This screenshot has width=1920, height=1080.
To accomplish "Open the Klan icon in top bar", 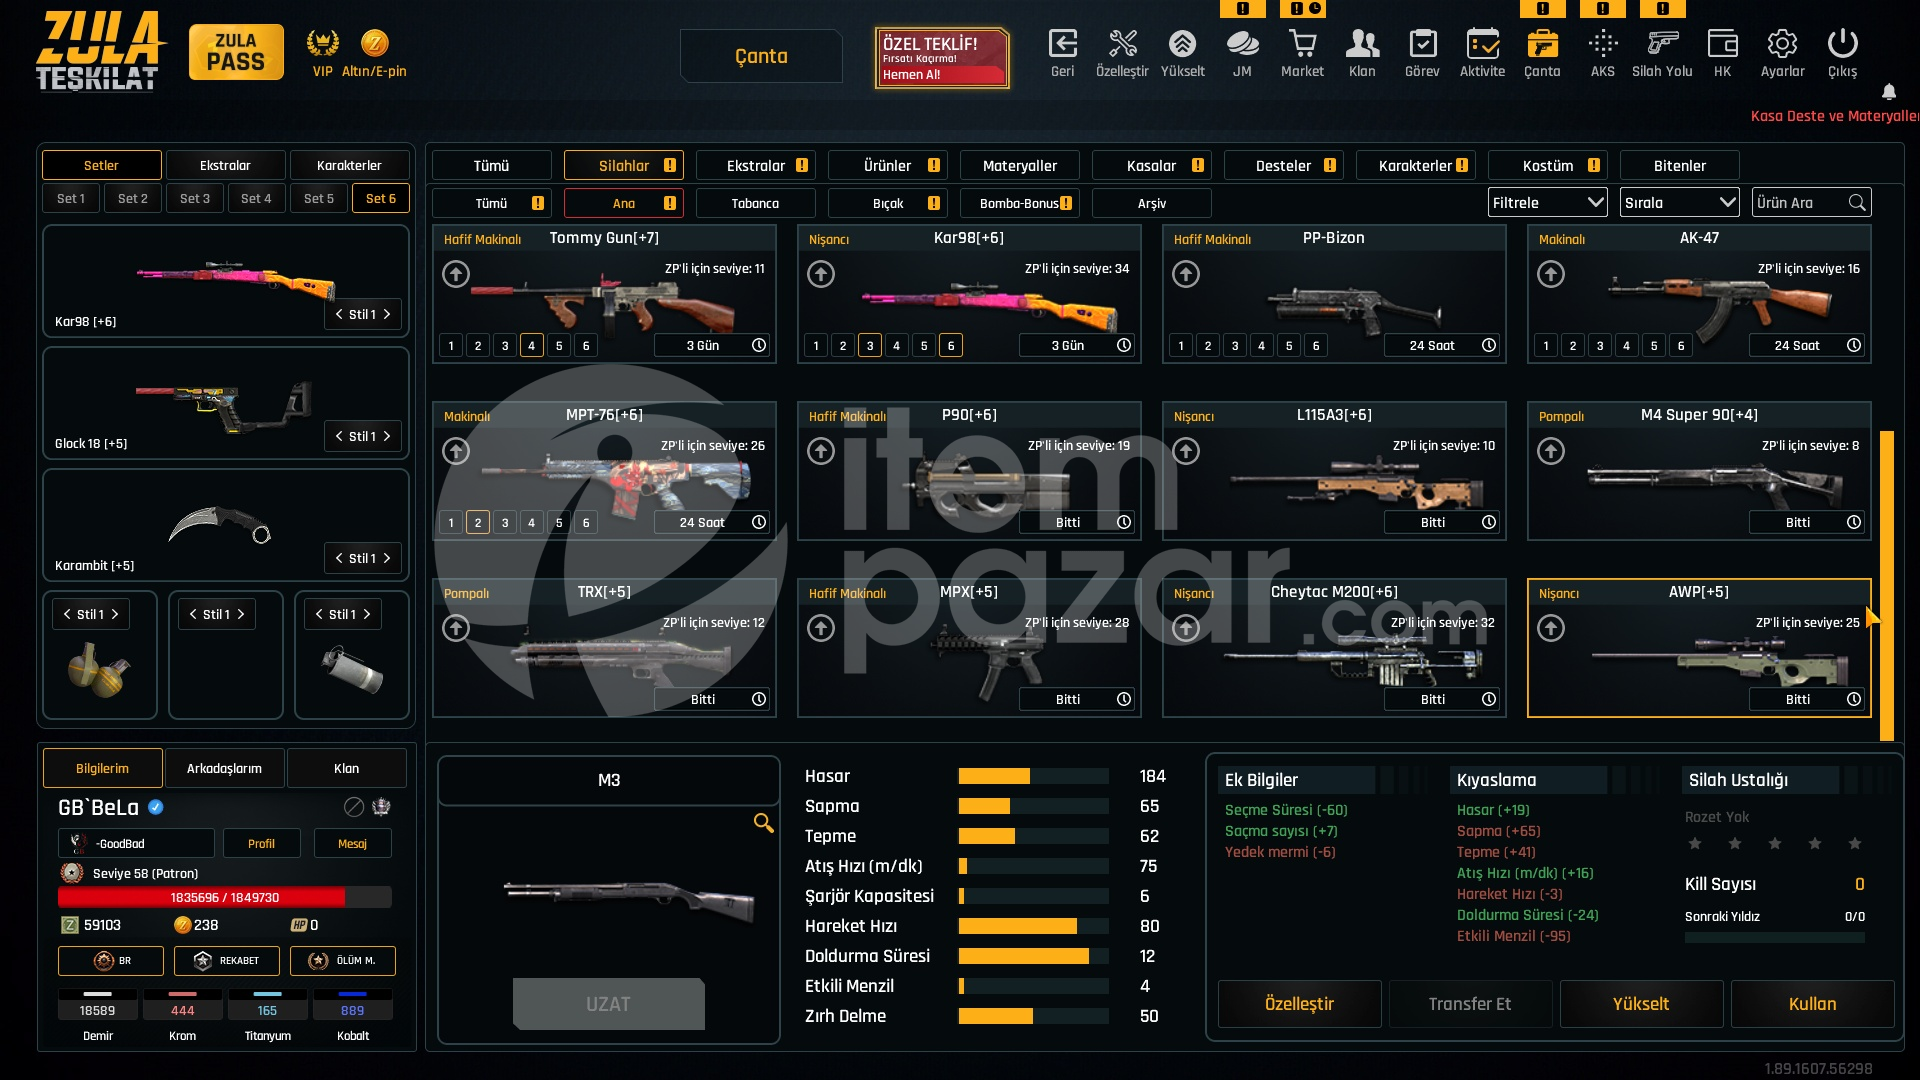I will coord(1362,44).
